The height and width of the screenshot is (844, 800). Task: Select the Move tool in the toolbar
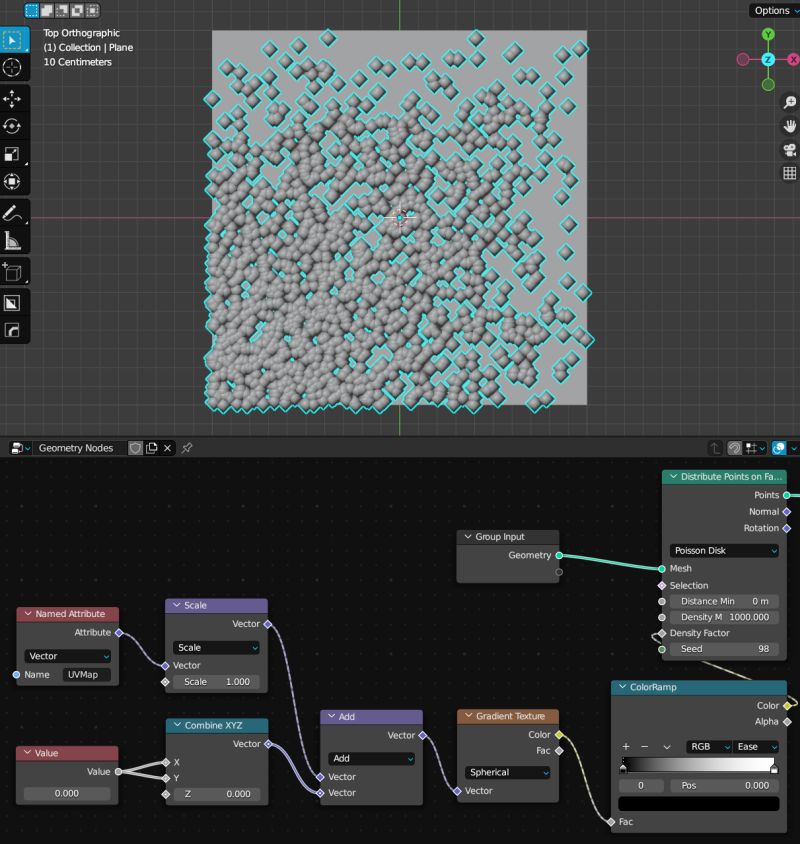point(13,100)
